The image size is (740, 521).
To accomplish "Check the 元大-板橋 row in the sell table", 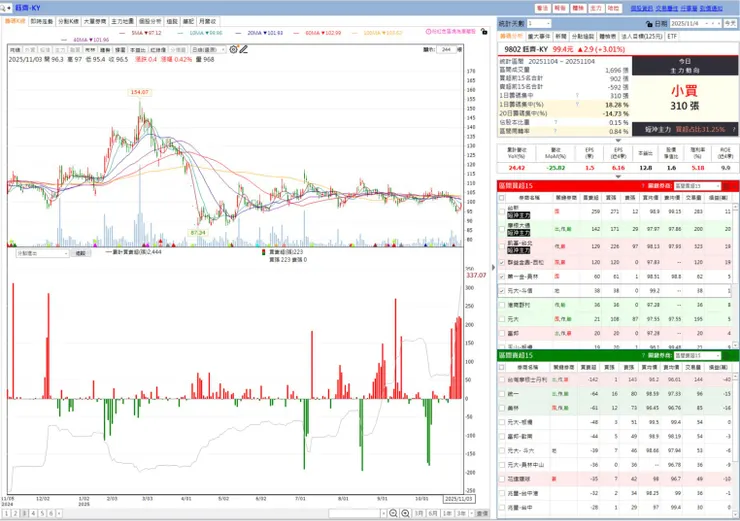I will tap(502, 422).
